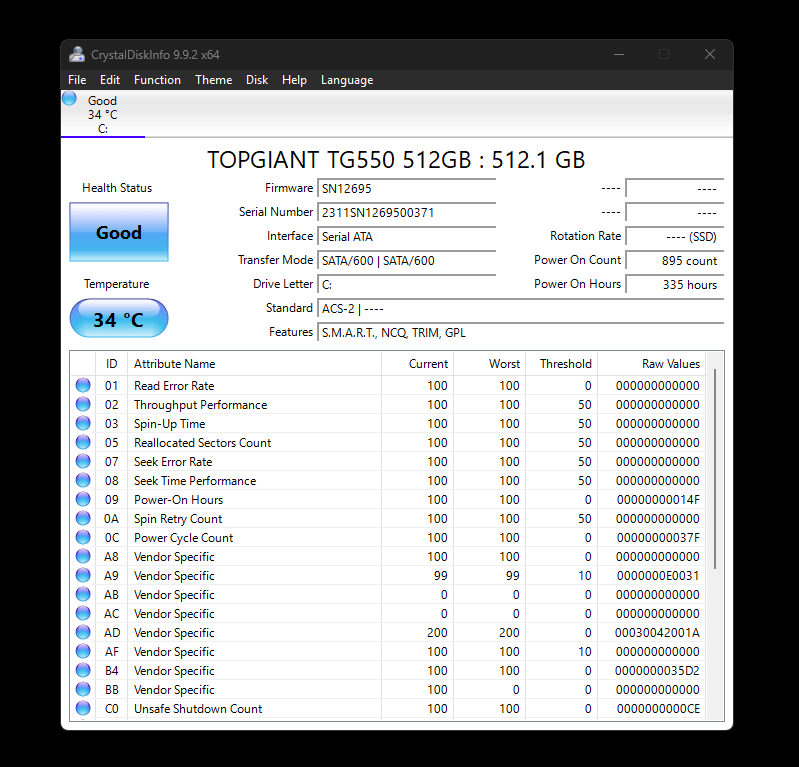Viewport: 799px width, 767px height.
Task: Click raw value 0000000E0031
Action: click(658, 576)
